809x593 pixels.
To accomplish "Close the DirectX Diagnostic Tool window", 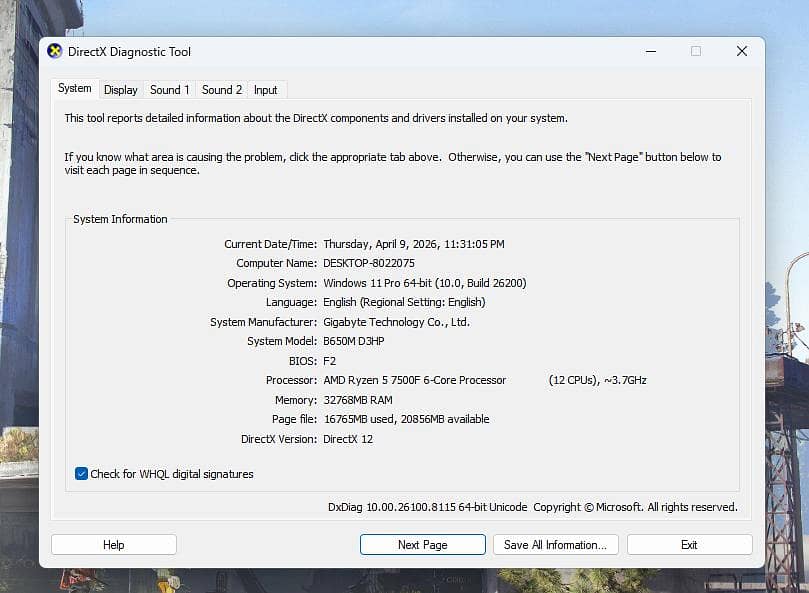I will point(742,51).
